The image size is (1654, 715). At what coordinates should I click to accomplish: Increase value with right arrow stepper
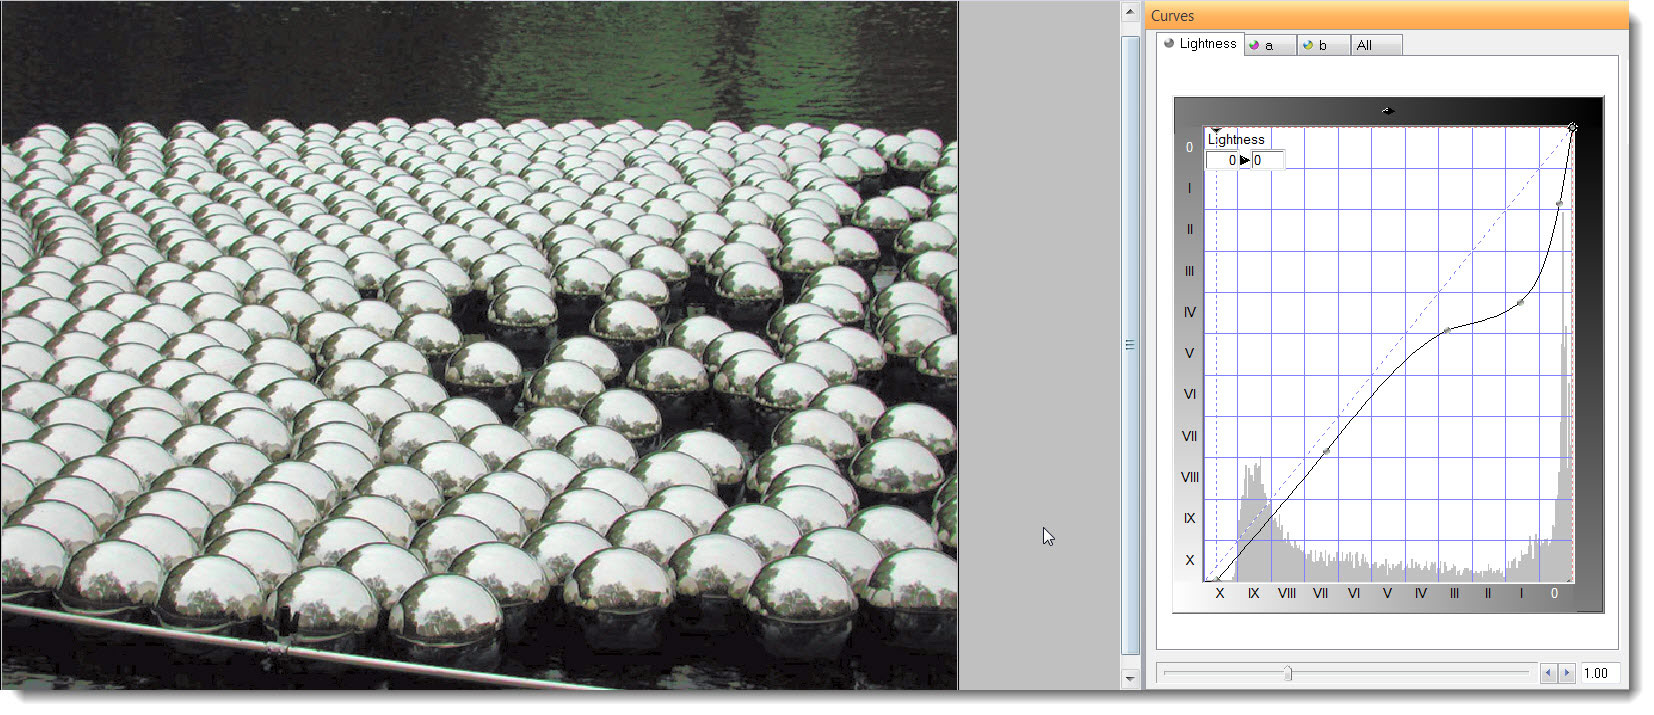click(1566, 673)
